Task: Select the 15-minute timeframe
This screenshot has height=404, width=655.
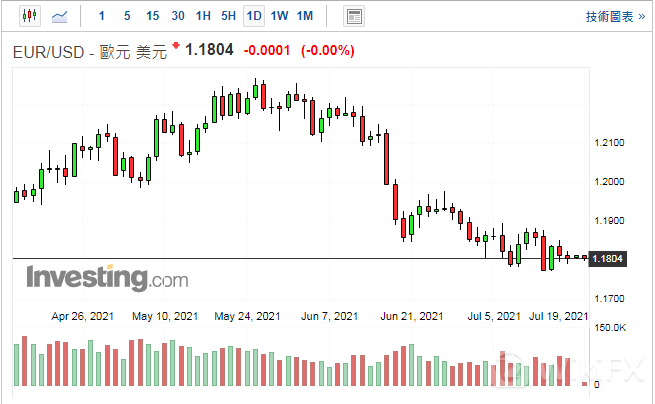Action: pos(152,16)
